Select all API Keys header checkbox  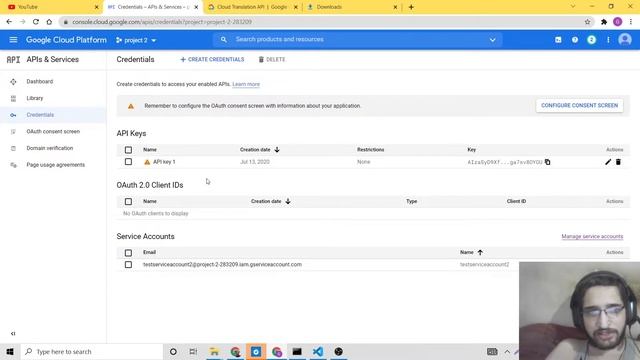128,150
